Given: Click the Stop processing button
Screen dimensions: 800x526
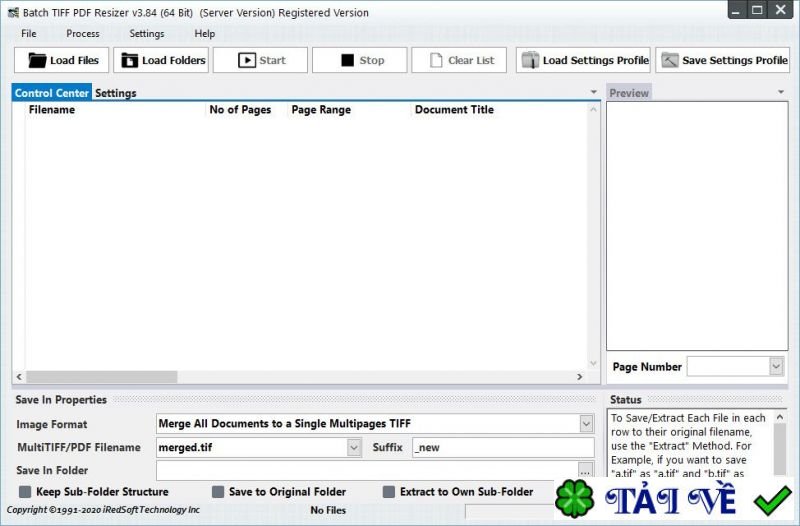Looking at the screenshot, I should (360, 60).
